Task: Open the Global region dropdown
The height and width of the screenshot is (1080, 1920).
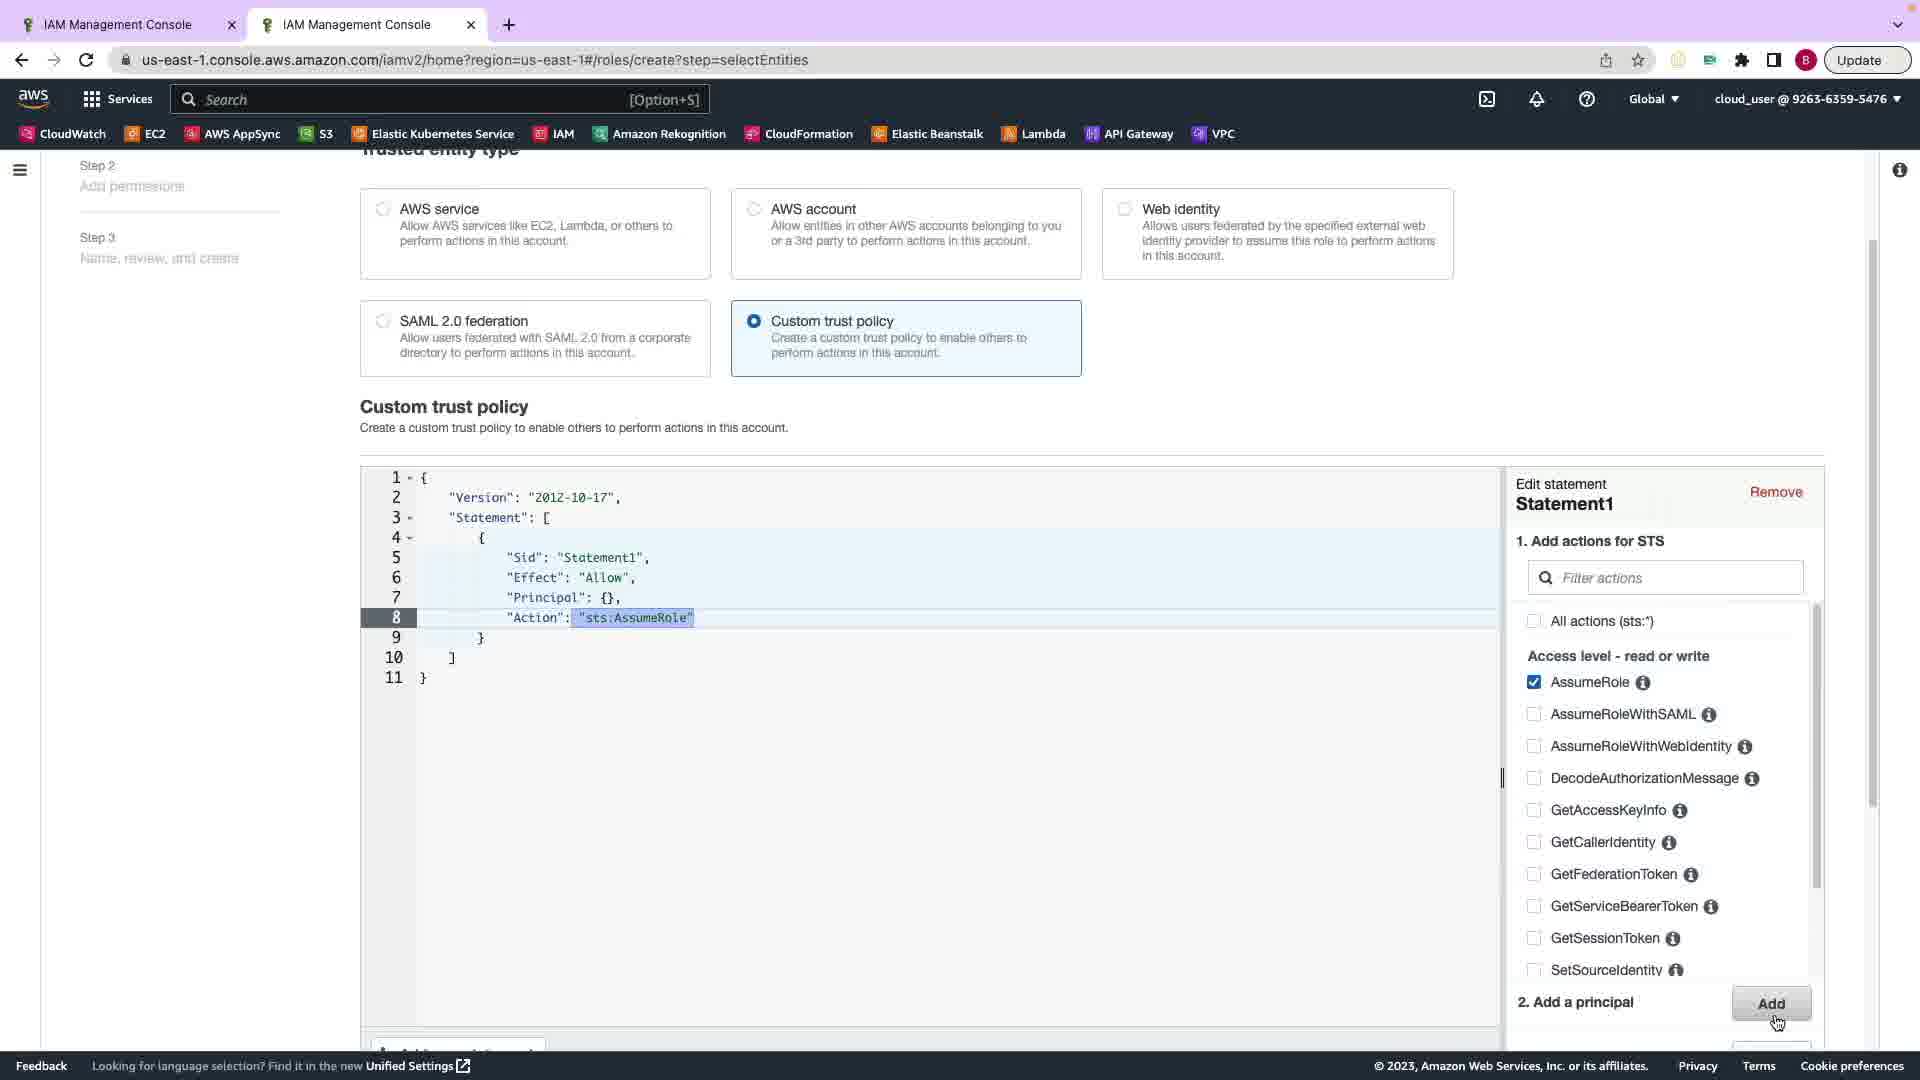Action: click(x=1654, y=99)
